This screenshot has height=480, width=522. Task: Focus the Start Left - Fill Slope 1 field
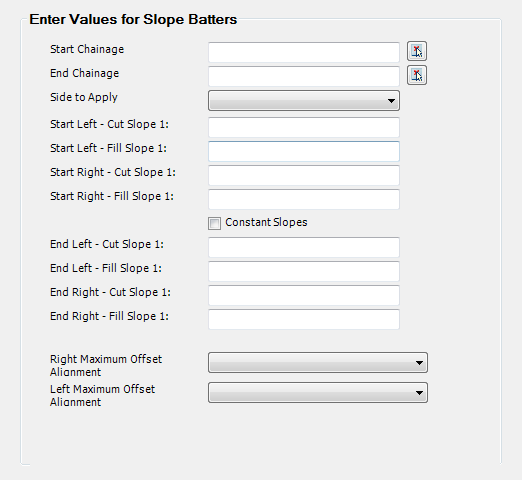(x=304, y=151)
